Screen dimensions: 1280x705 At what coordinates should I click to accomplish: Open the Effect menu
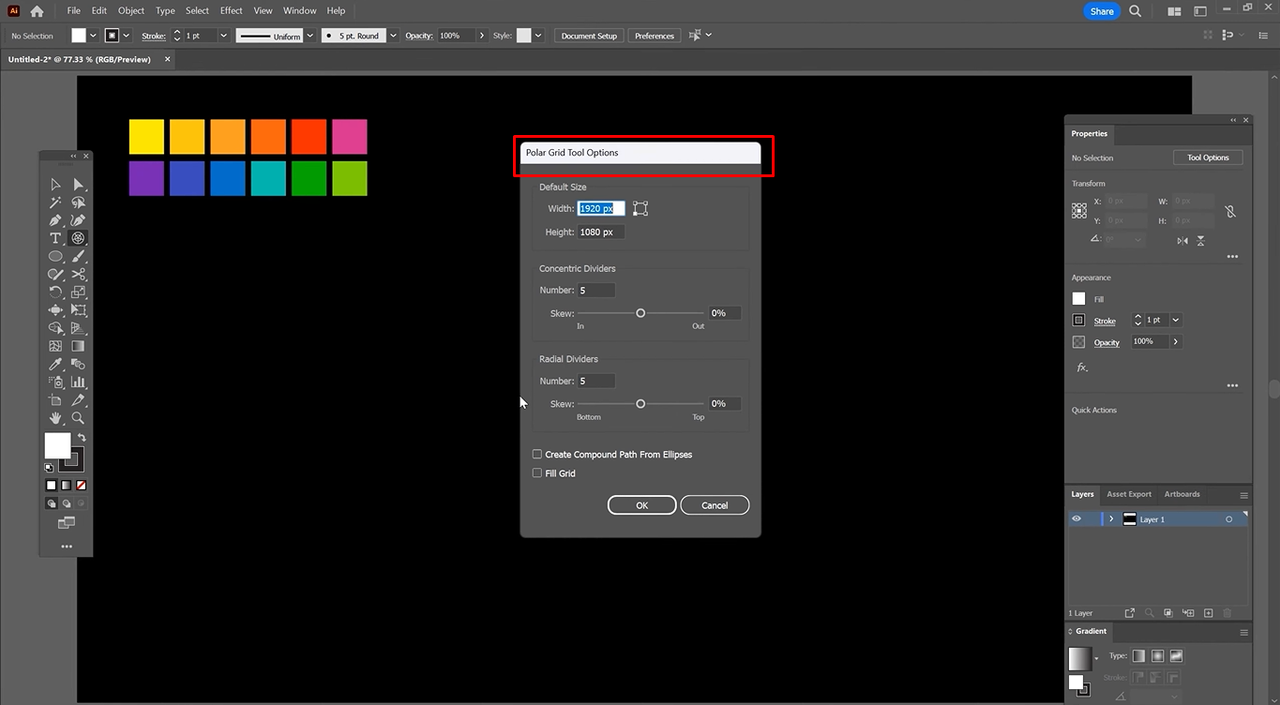pyautogui.click(x=231, y=10)
